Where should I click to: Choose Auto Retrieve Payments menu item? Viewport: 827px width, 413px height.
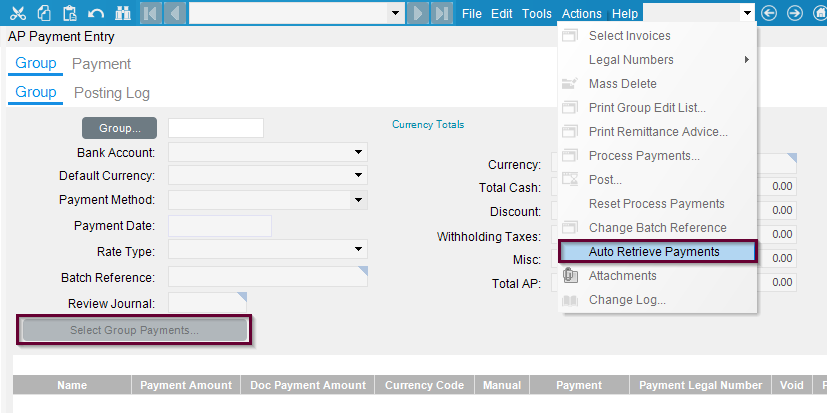tap(658, 252)
